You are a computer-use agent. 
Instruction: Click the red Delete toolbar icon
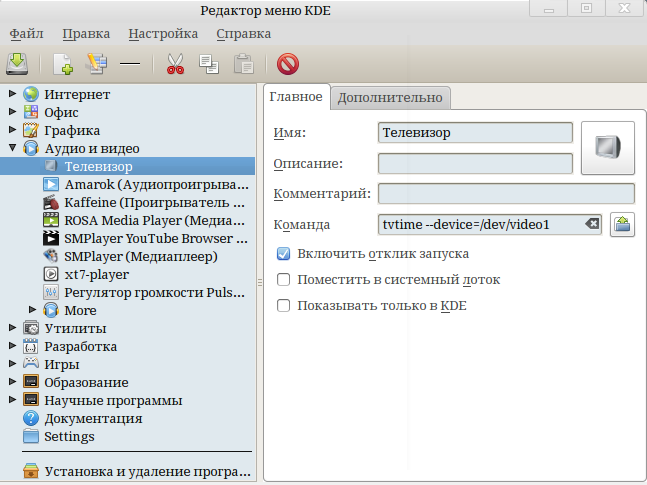pos(288,65)
